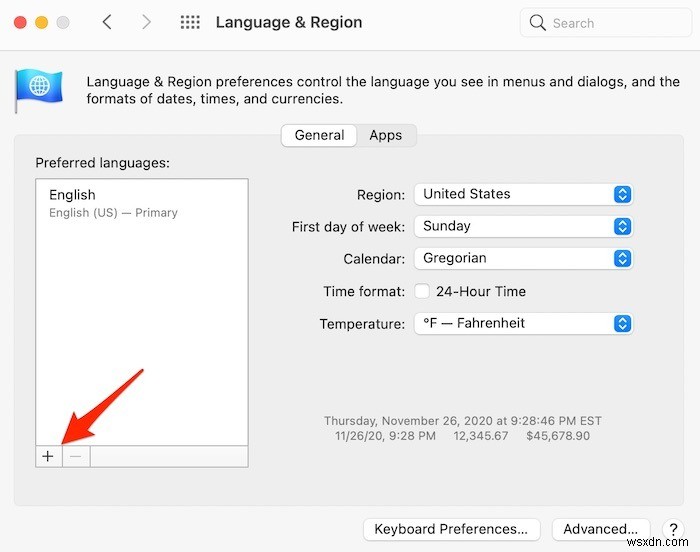700x552 pixels.
Task: Open the Region dropdown showing United States
Action: (523, 194)
